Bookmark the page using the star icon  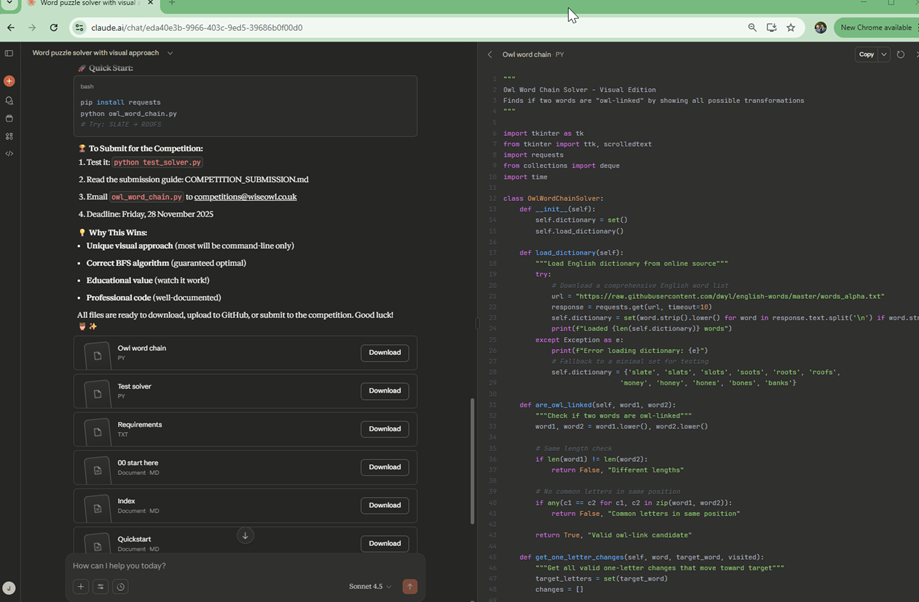[789, 28]
